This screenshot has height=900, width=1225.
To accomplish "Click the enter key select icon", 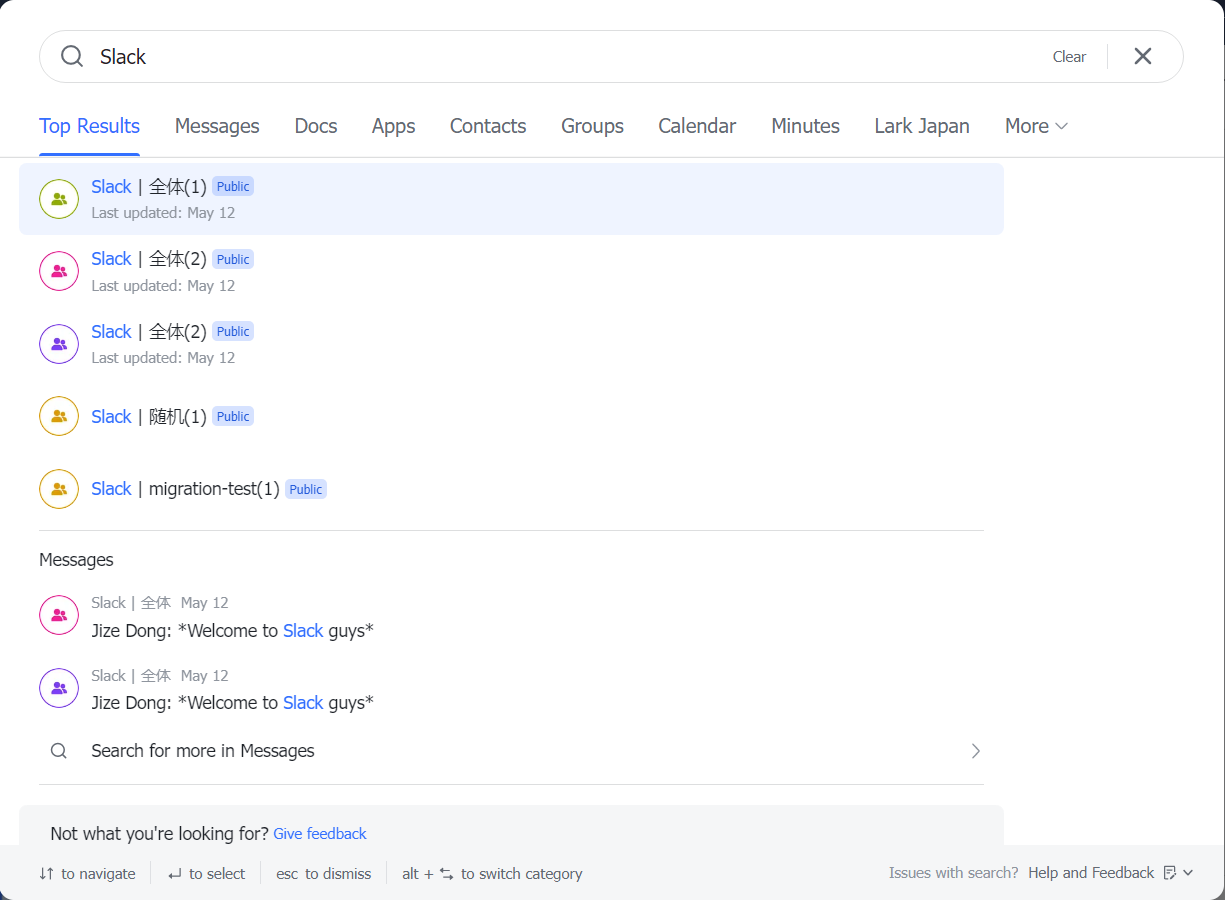I will coord(175,874).
